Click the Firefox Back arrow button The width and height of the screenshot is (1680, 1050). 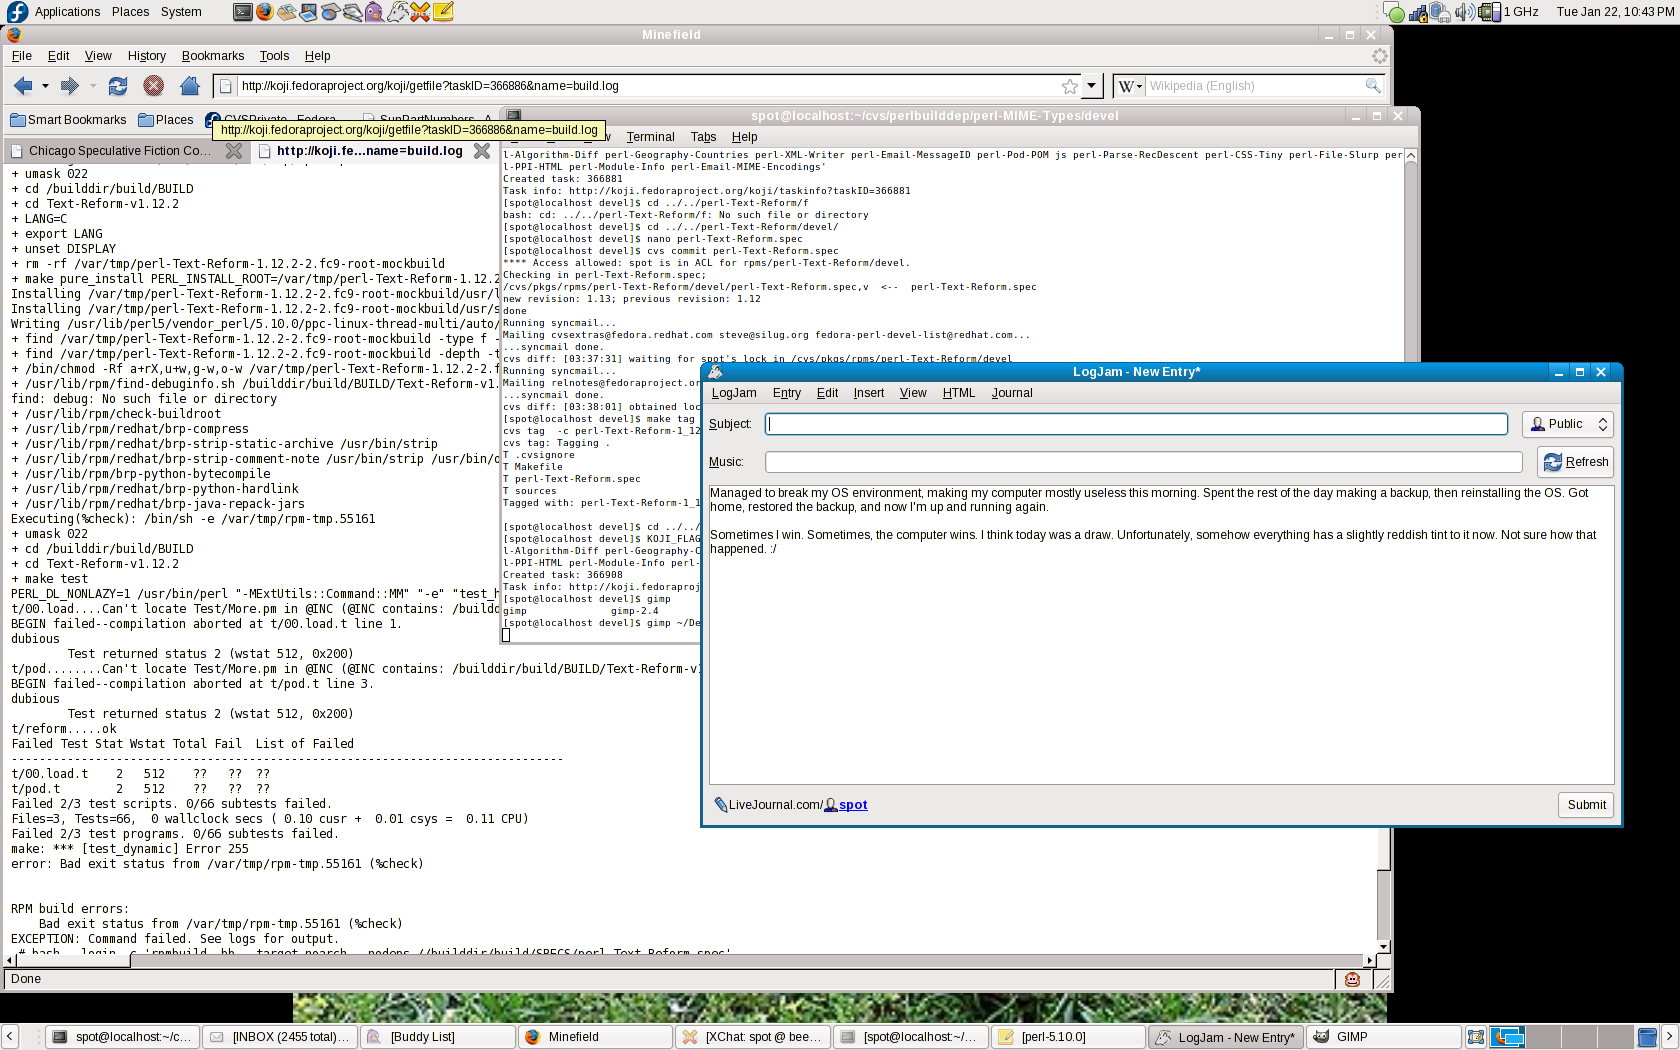pyautogui.click(x=24, y=86)
